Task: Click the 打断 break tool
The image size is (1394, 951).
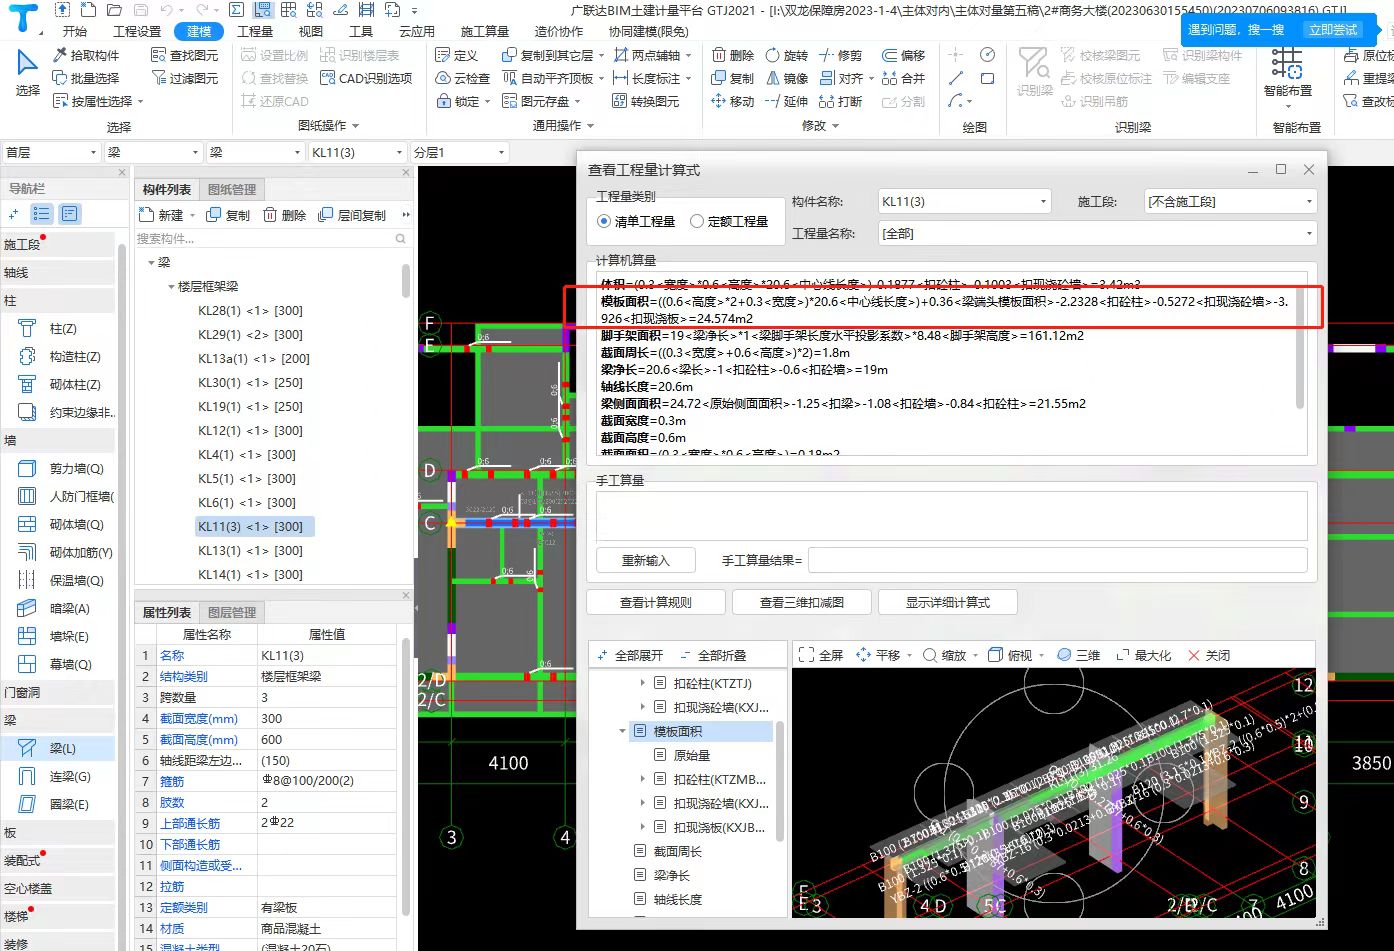Action: pyautogui.click(x=840, y=101)
